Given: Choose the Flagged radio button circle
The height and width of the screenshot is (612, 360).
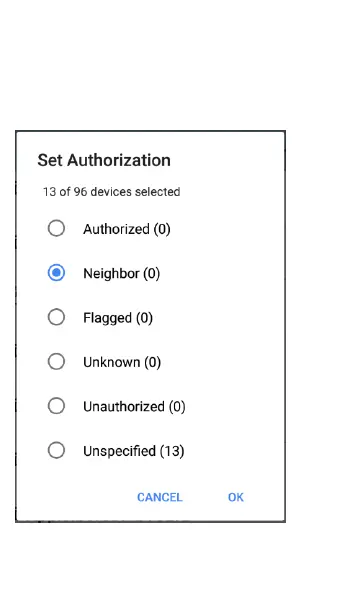Looking at the screenshot, I should pyautogui.click(x=56, y=317).
